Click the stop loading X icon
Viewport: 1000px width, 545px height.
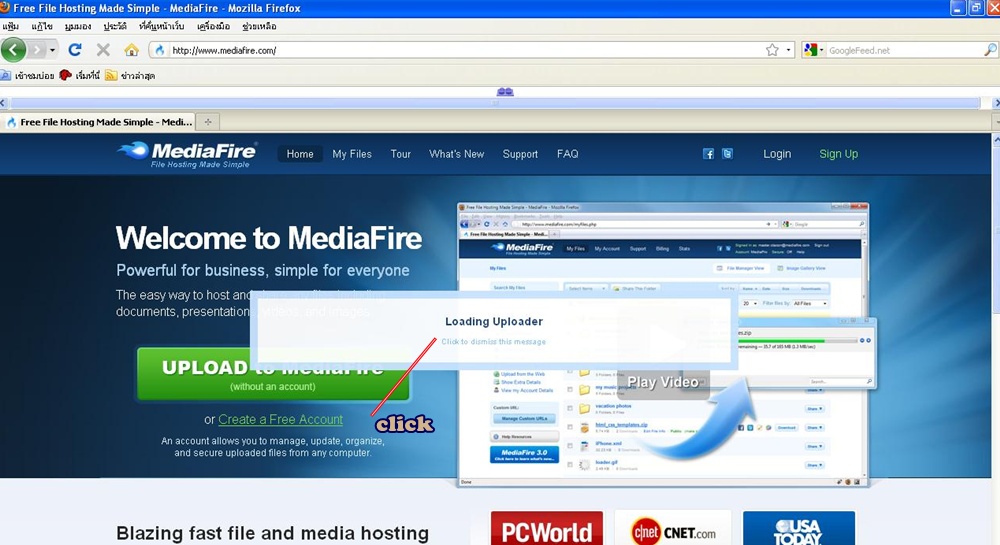click(x=103, y=50)
